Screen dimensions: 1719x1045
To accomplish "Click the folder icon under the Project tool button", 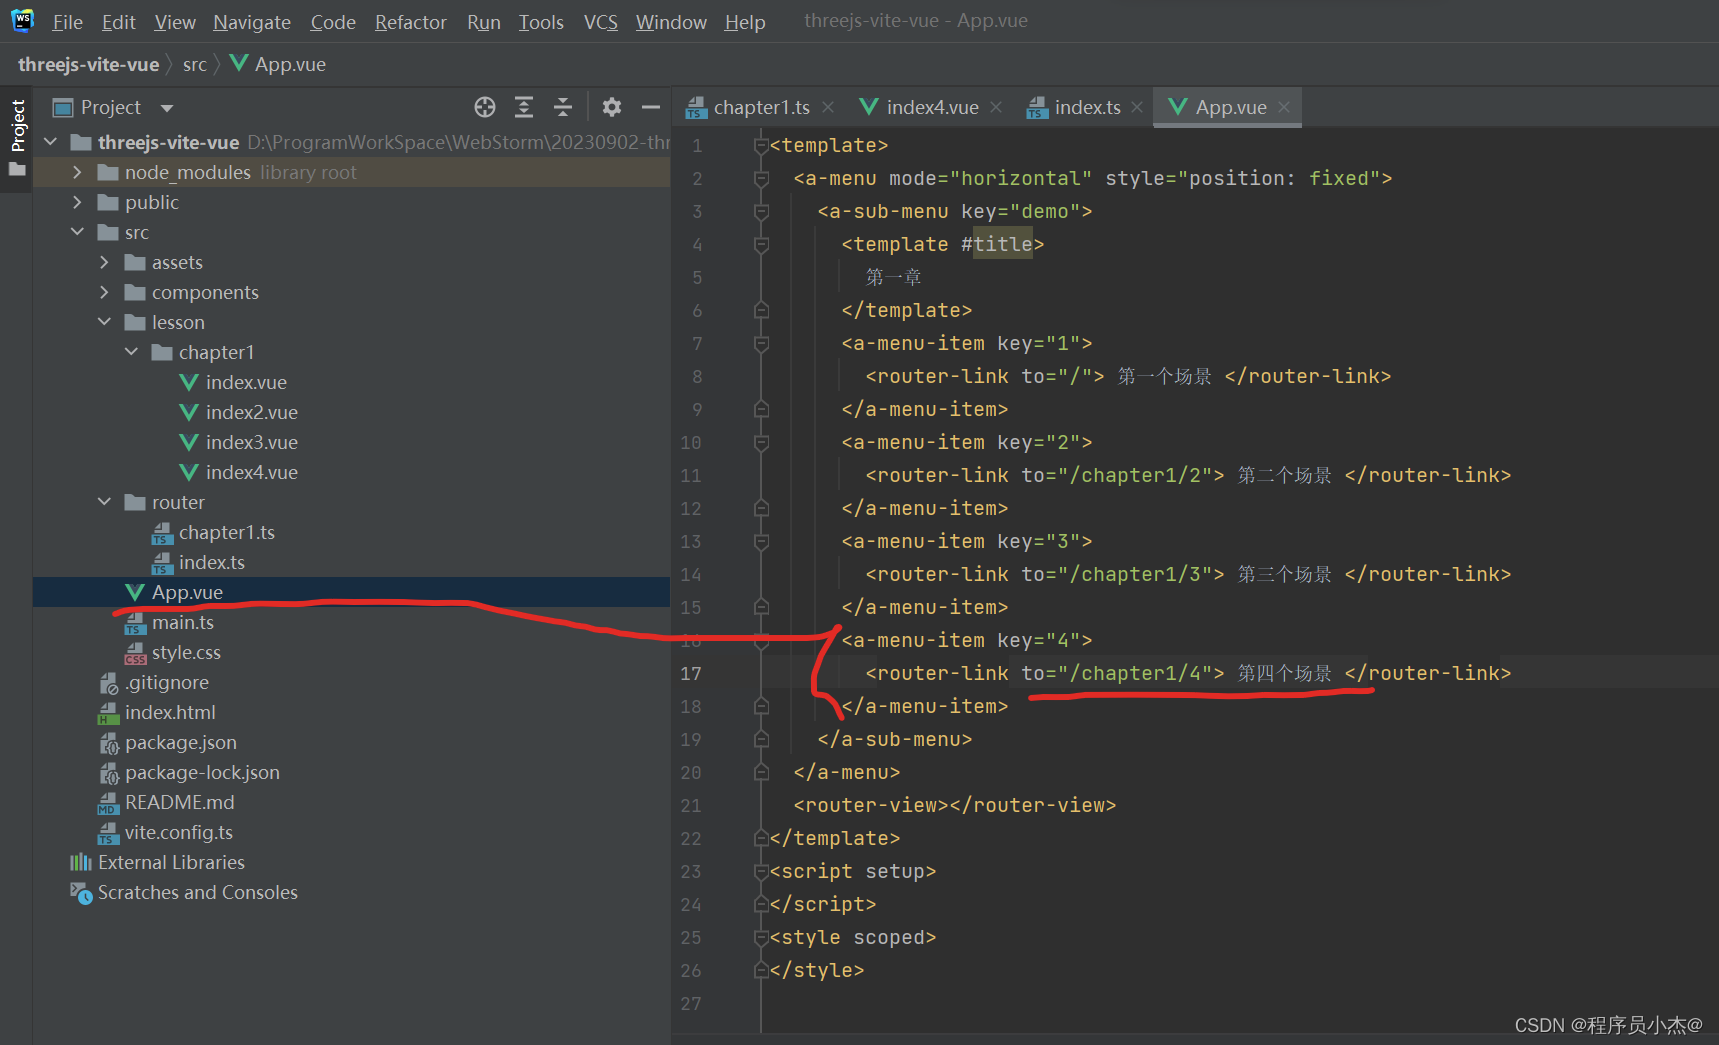I will (17, 169).
